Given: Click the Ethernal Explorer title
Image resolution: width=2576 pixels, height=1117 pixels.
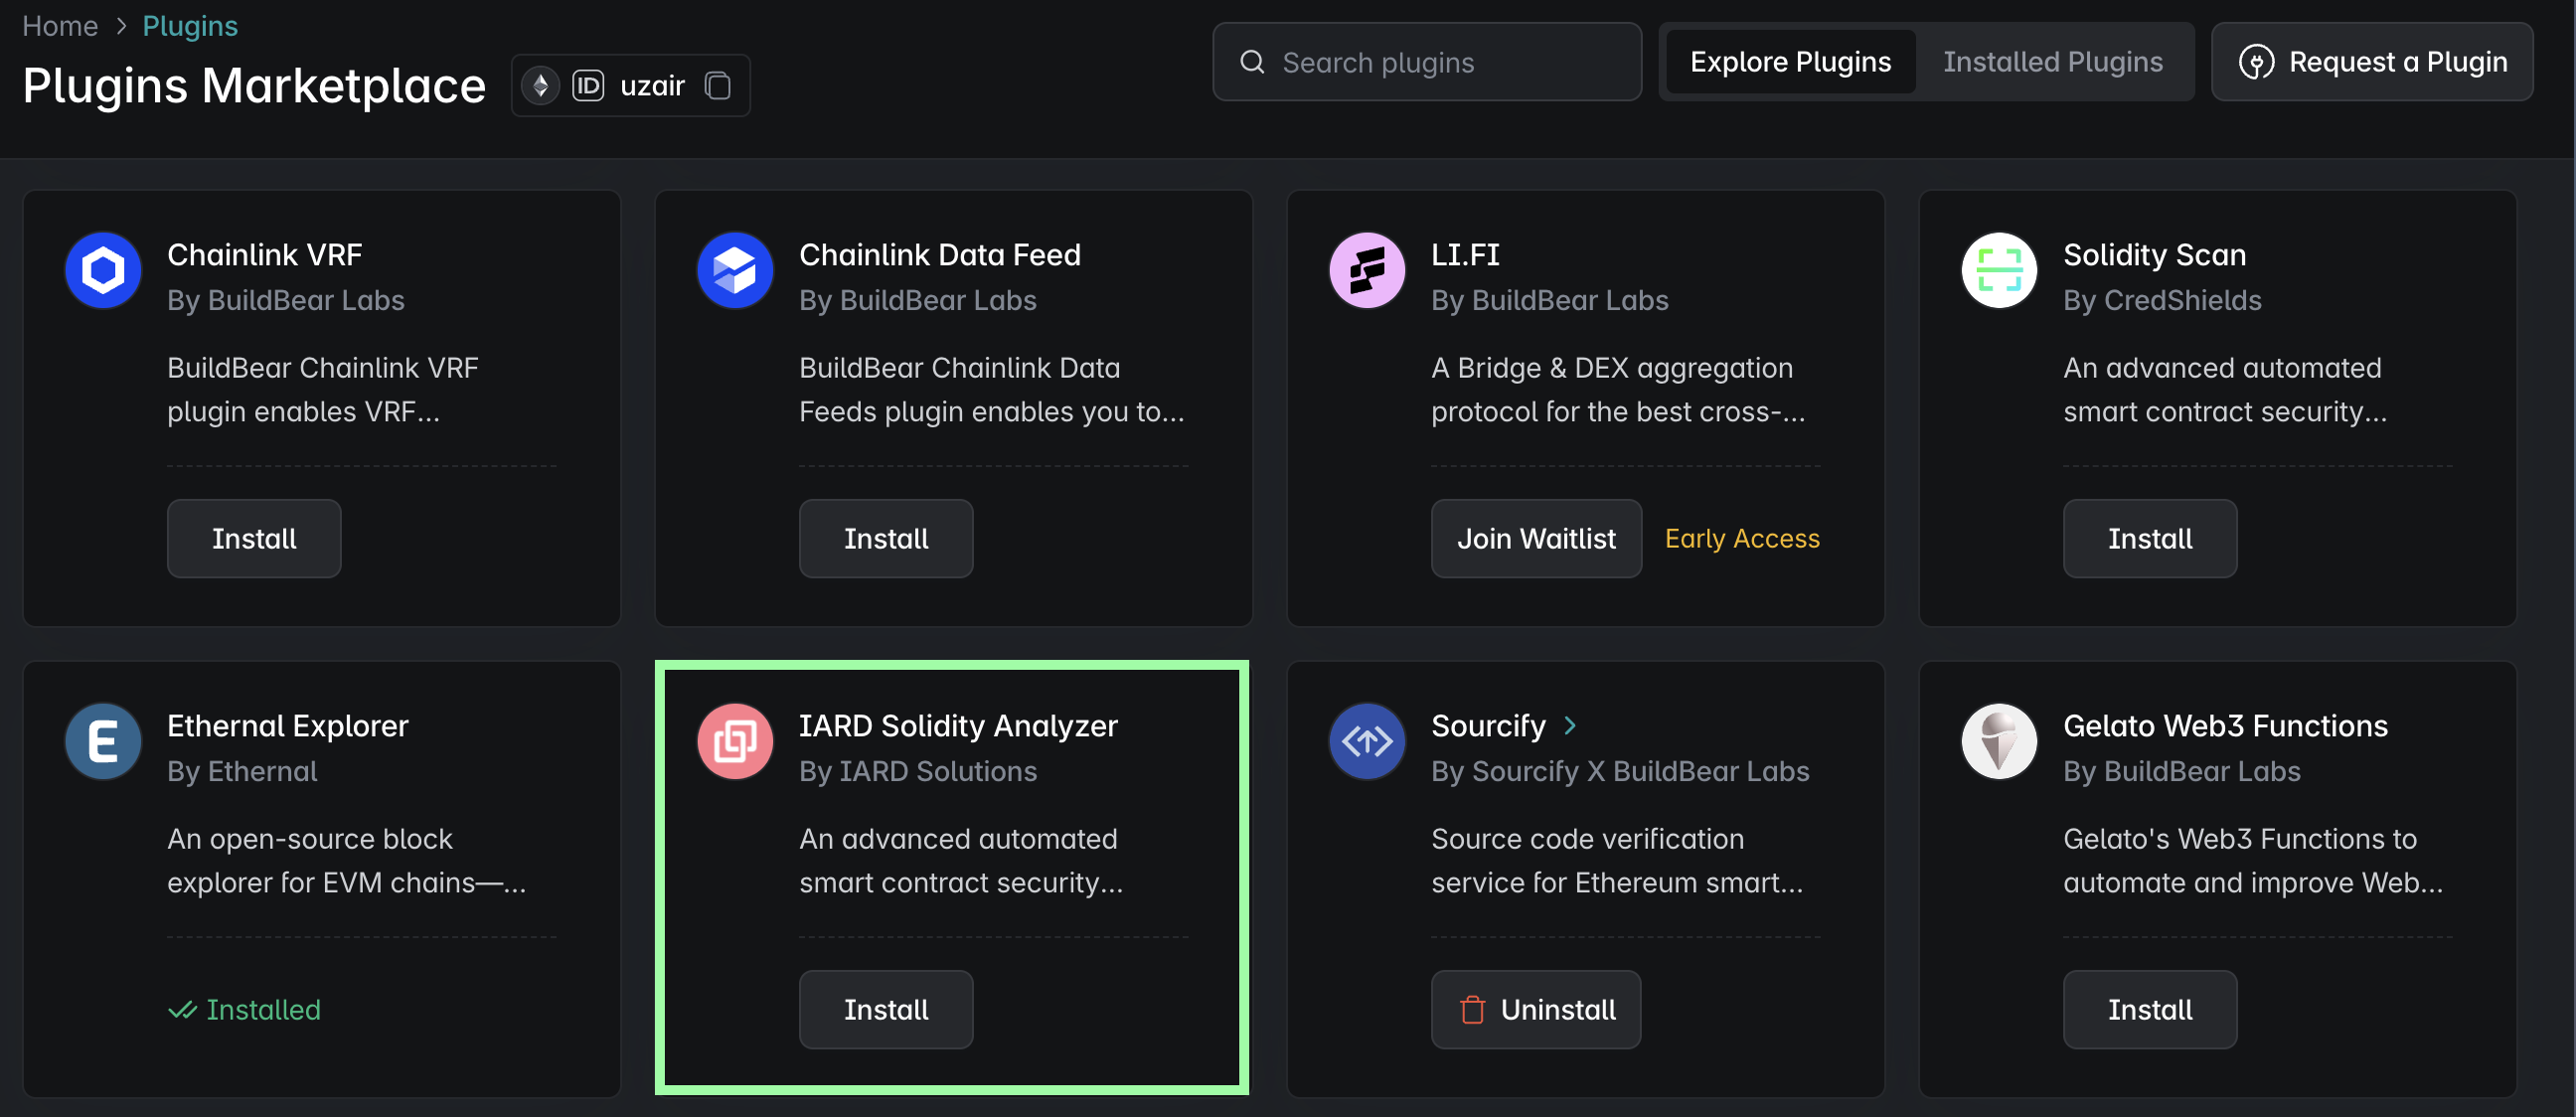Looking at the screenshot, I should point(288,726).
